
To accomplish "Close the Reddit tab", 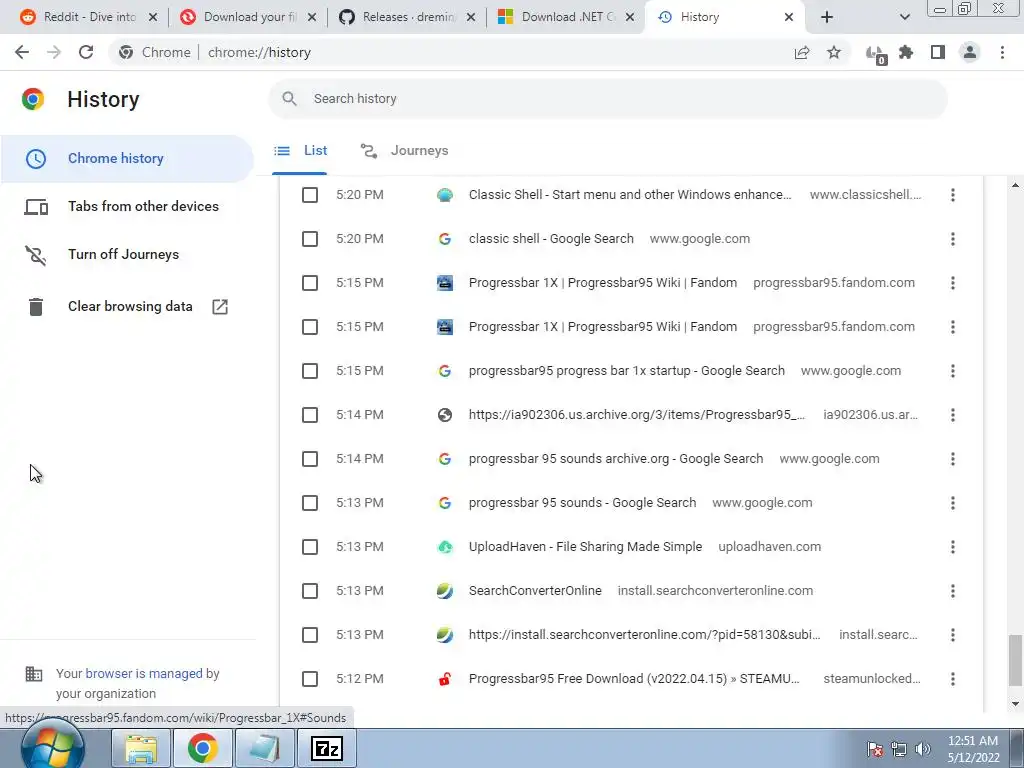I will click(153, 17).
